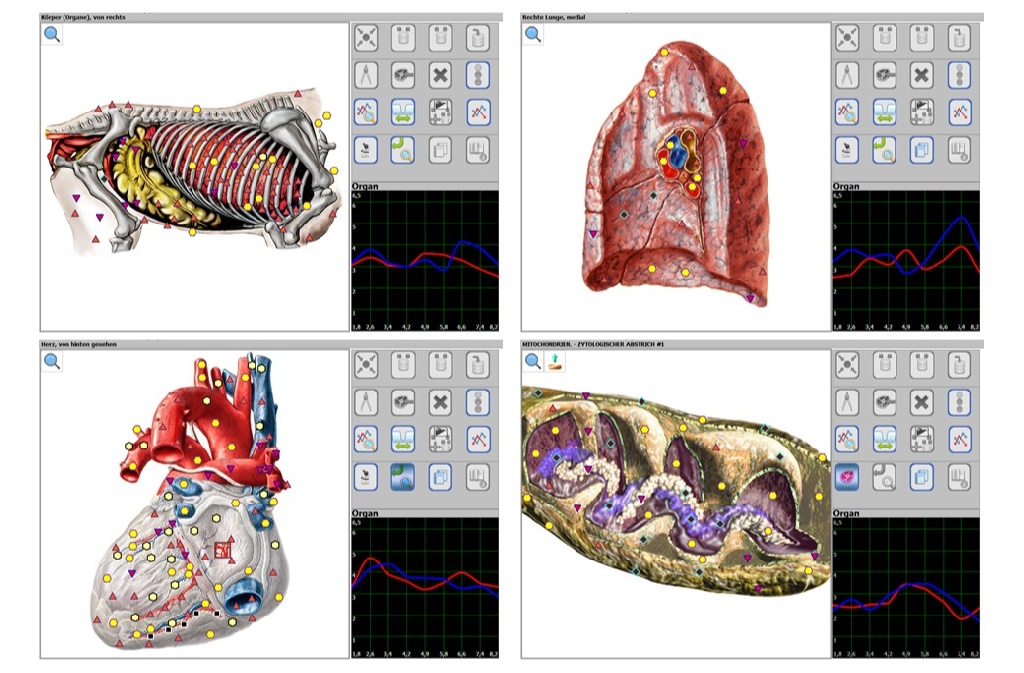Click the 'FM' red marker on the heart image
Screen dimensions: 1024x673
pos(220,549)
